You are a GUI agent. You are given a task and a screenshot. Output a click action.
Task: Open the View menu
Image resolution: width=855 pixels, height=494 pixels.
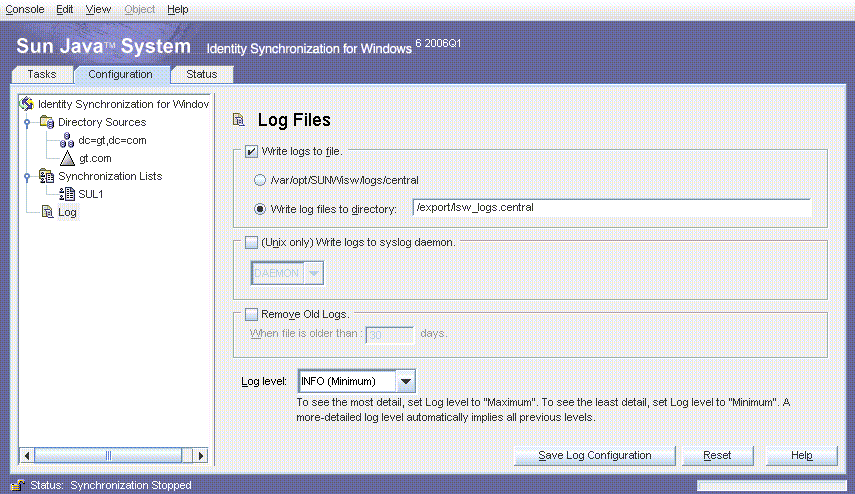(x=98, y=9)
